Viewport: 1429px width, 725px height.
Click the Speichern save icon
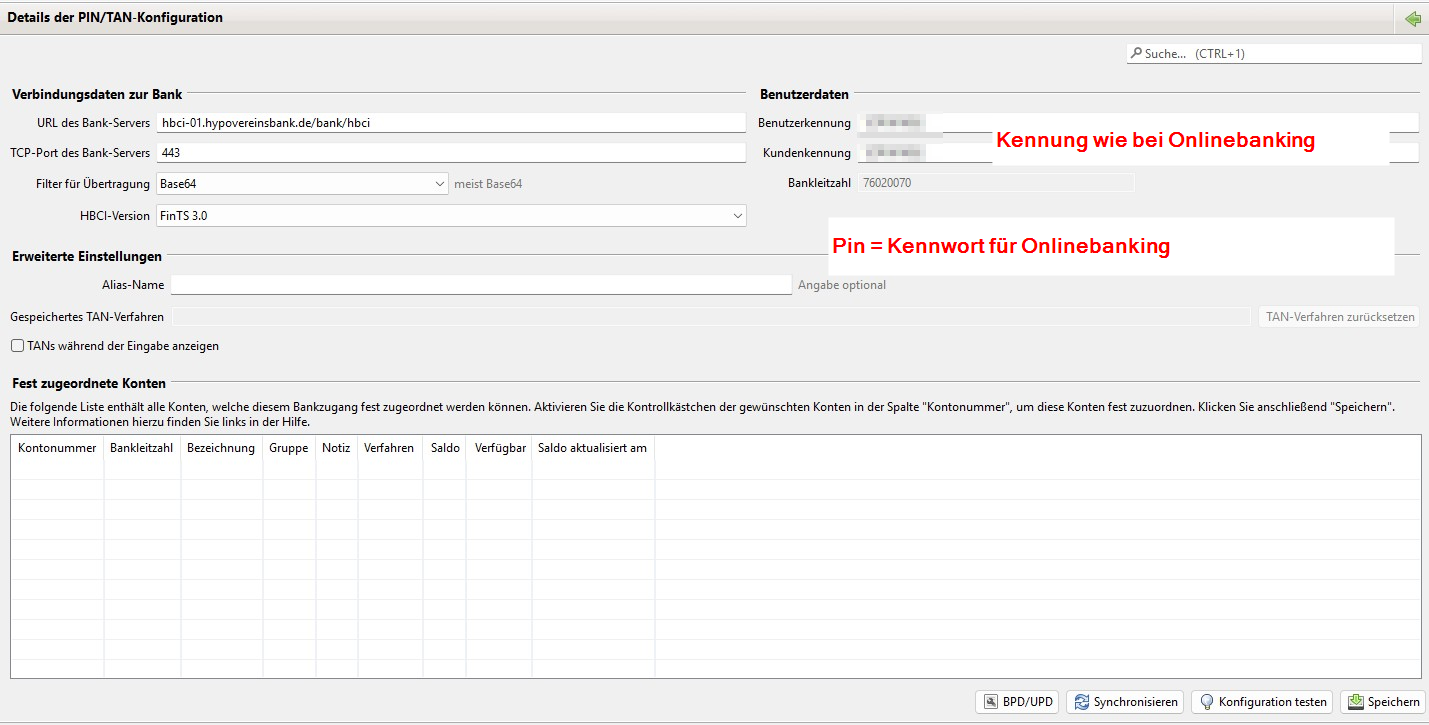[1355, 702]
